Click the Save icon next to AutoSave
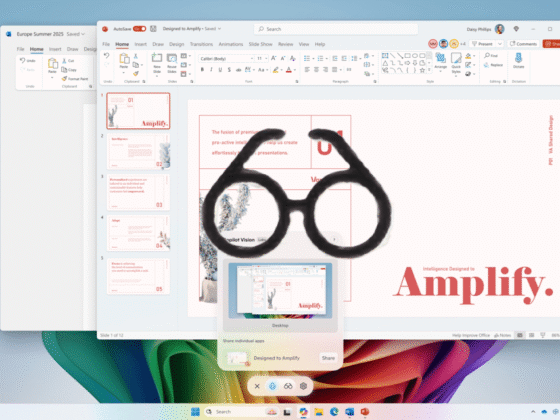 [x=153, y=29]
